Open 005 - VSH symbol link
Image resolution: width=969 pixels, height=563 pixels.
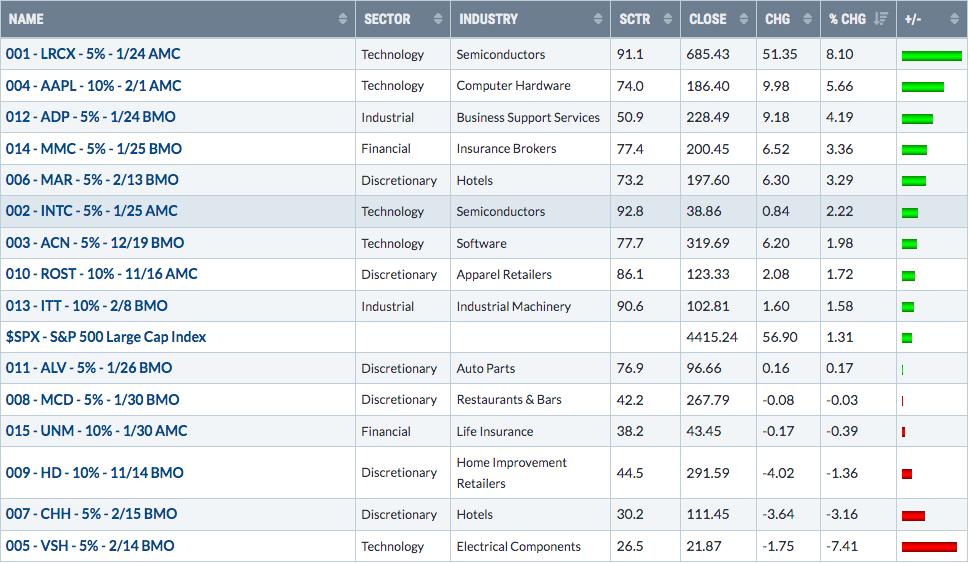point(90,546)
